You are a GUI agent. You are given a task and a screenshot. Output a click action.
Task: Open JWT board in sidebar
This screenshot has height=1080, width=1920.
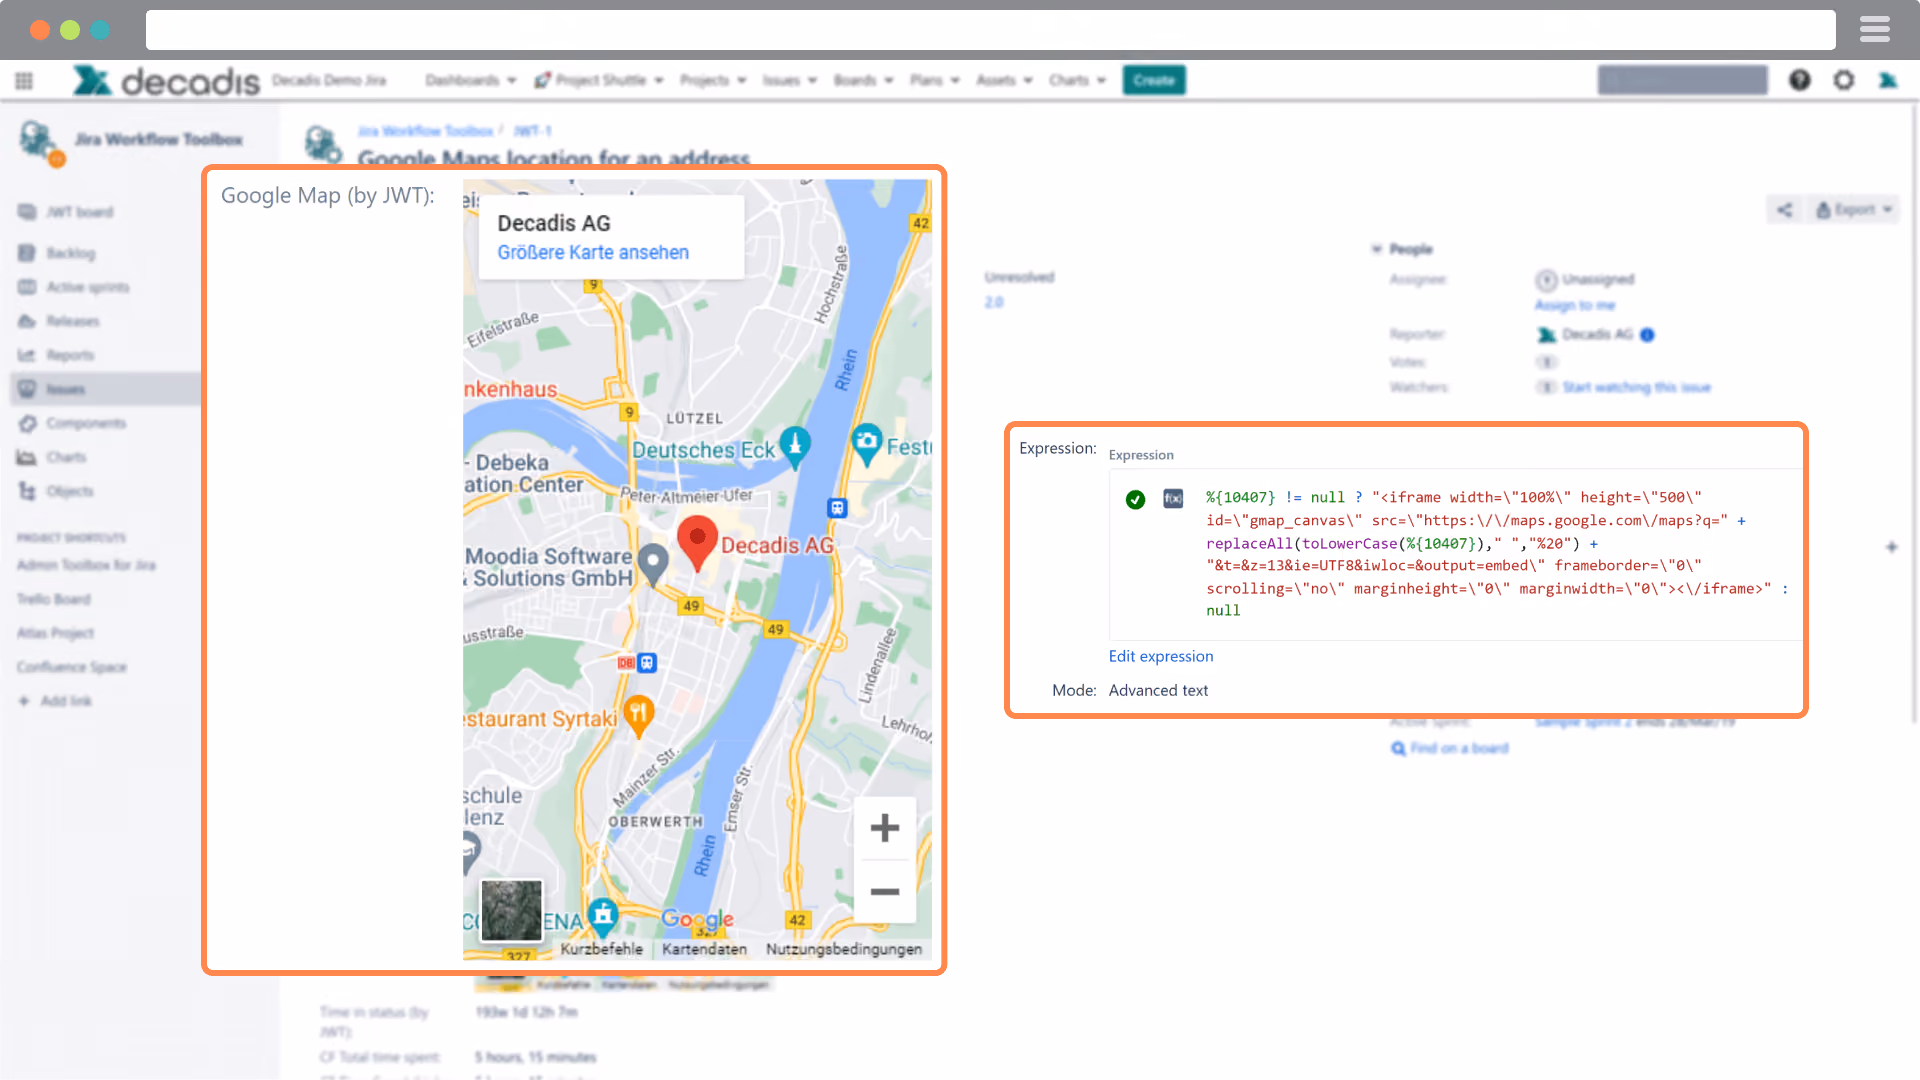[66, 212]
